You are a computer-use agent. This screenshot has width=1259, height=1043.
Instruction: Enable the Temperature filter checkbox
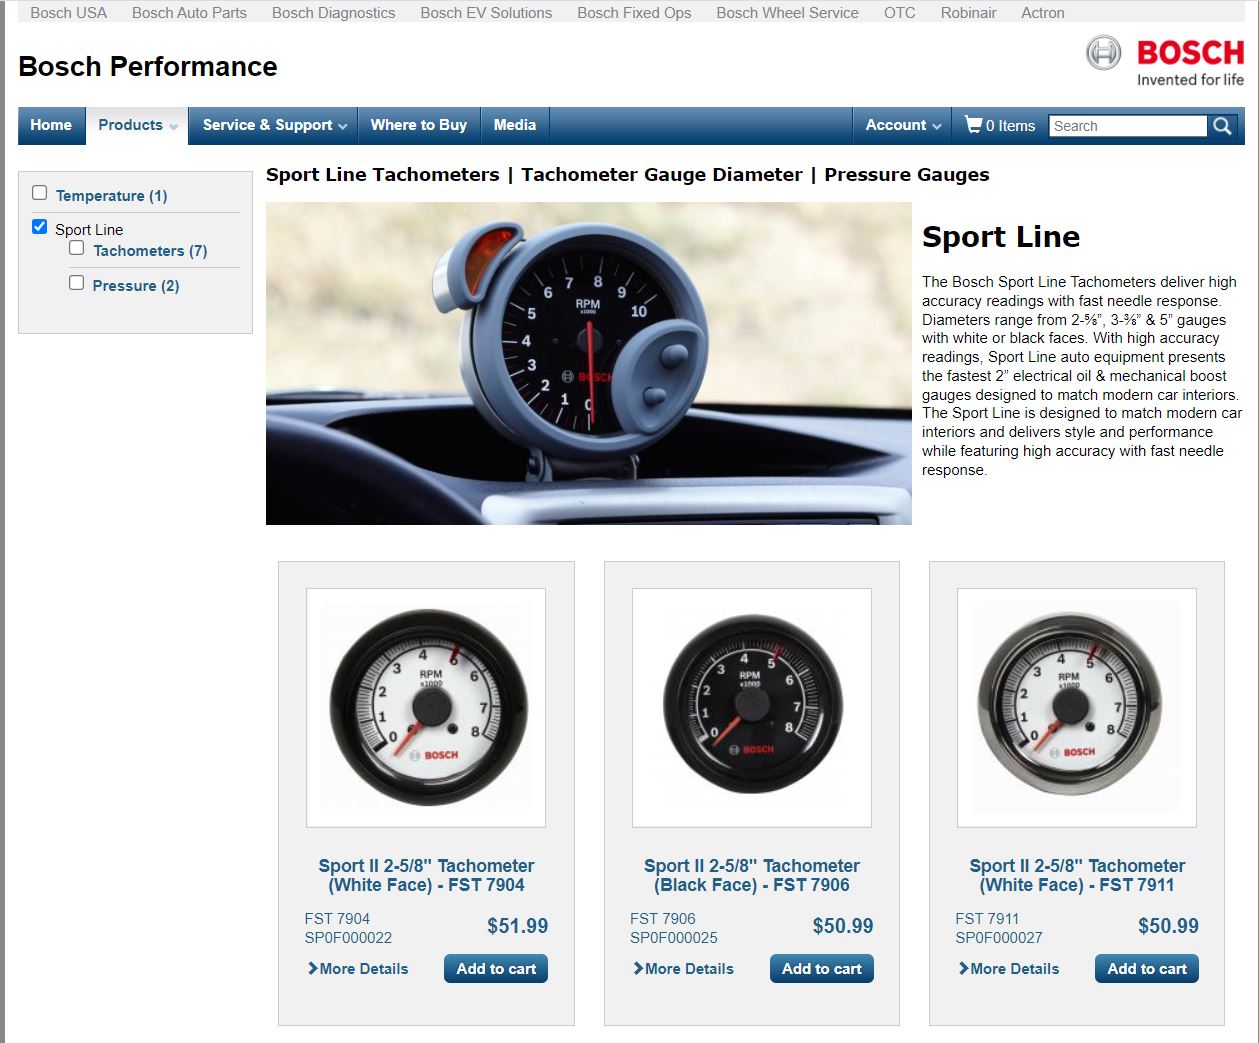click(40, 193)
